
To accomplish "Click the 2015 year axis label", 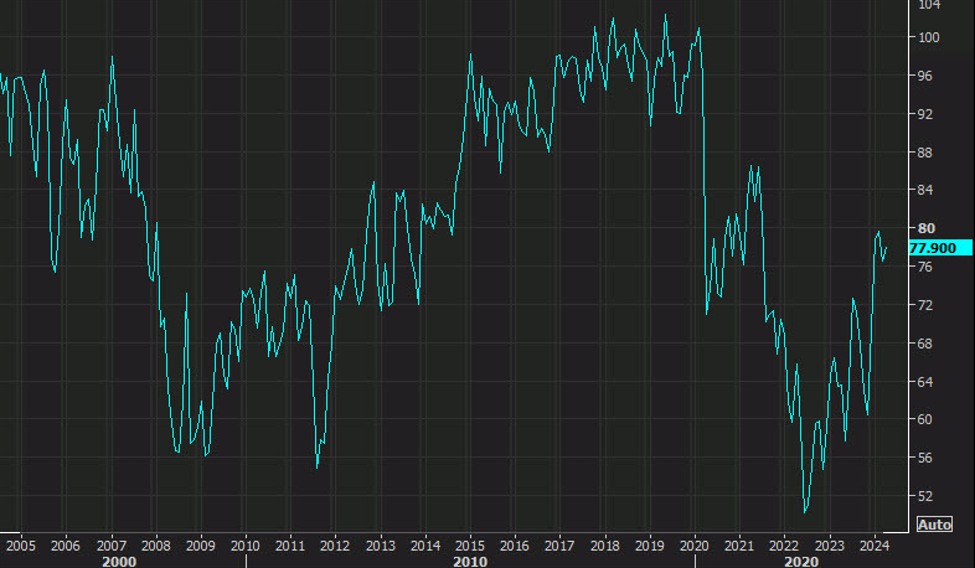I will click(x=469, y=546).
